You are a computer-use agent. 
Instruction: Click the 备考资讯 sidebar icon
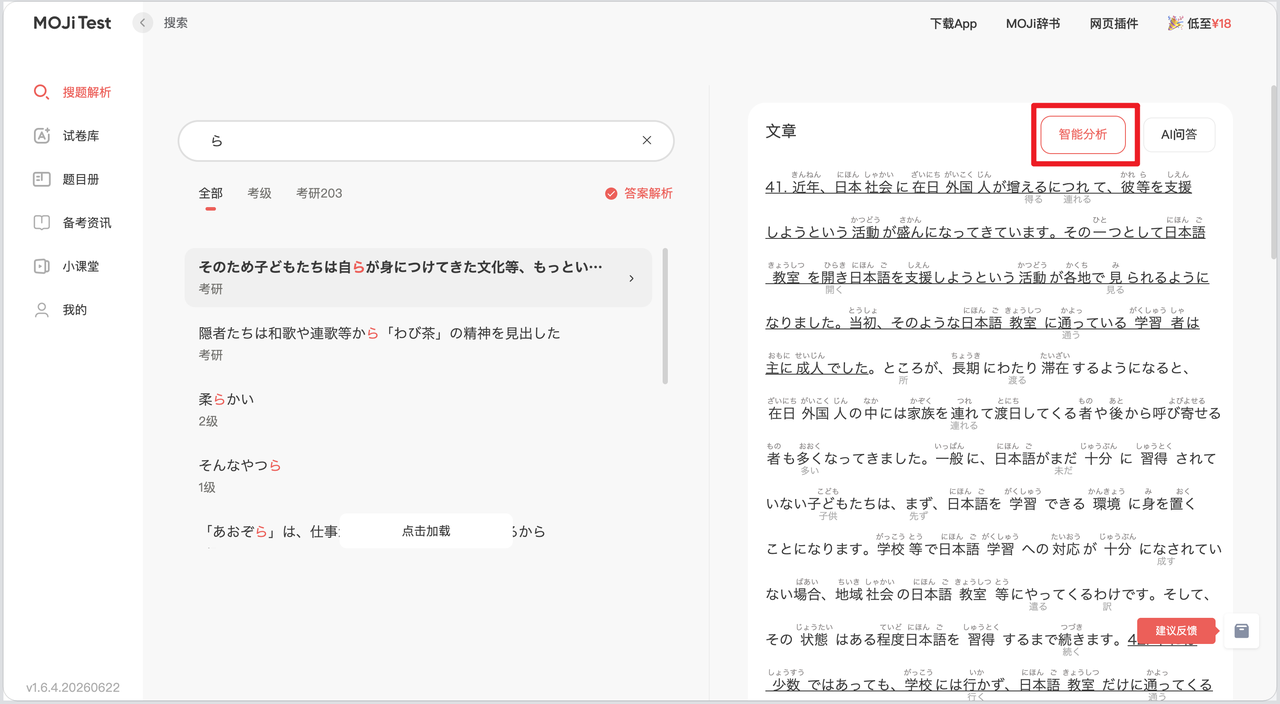(41, 223)
